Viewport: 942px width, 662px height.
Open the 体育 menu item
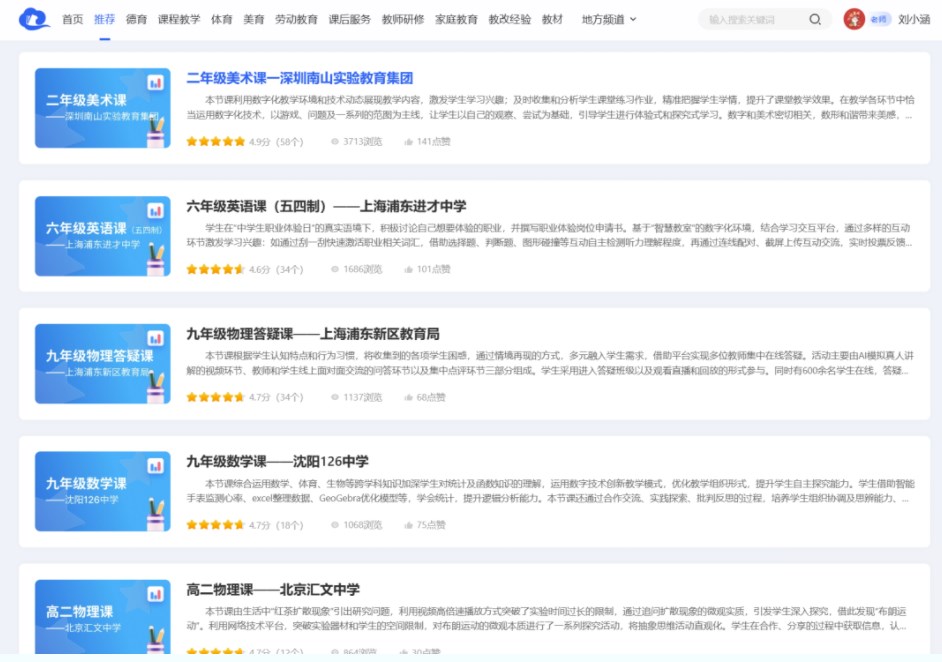222,19
